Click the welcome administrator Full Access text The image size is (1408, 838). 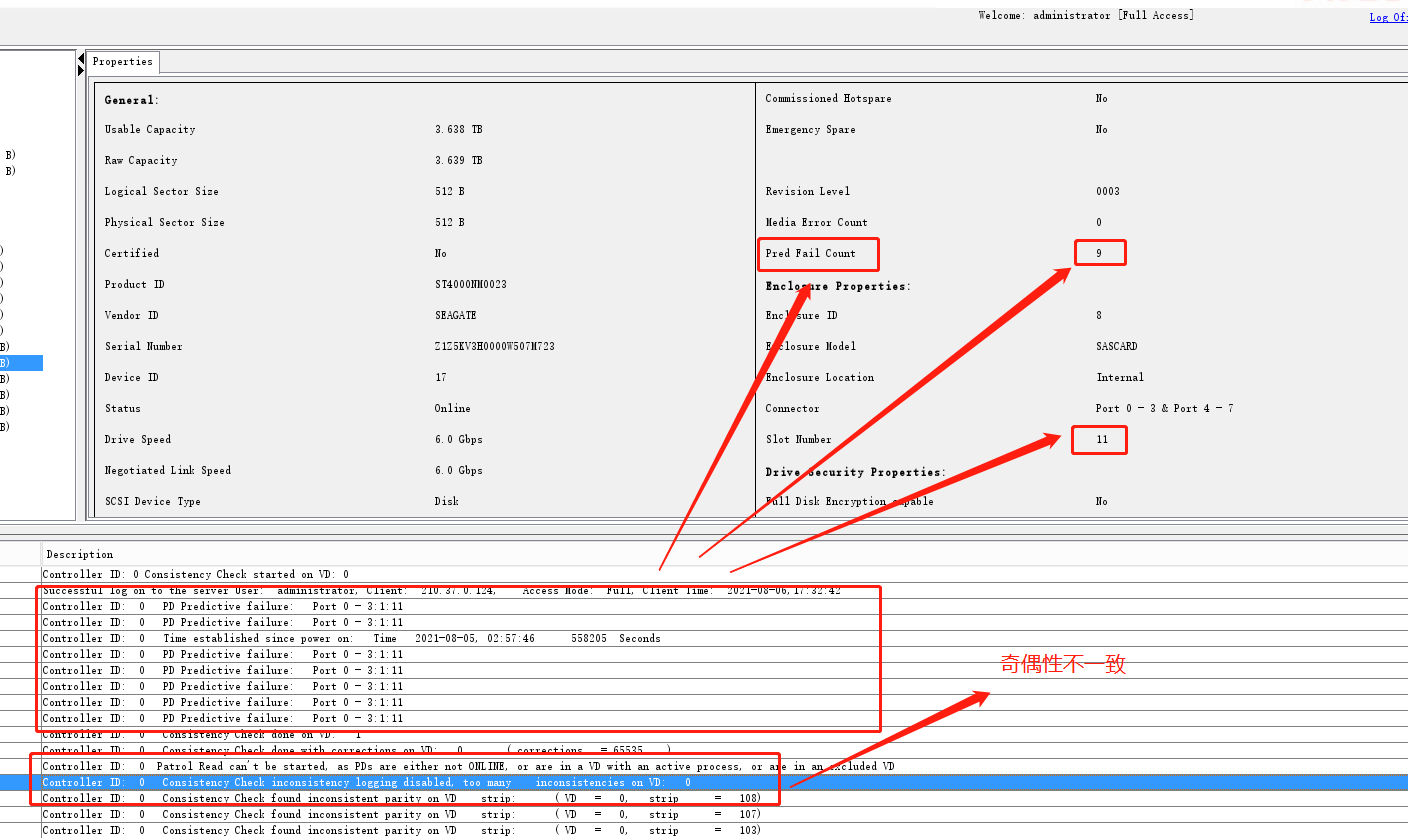[x=1085, y=16]
